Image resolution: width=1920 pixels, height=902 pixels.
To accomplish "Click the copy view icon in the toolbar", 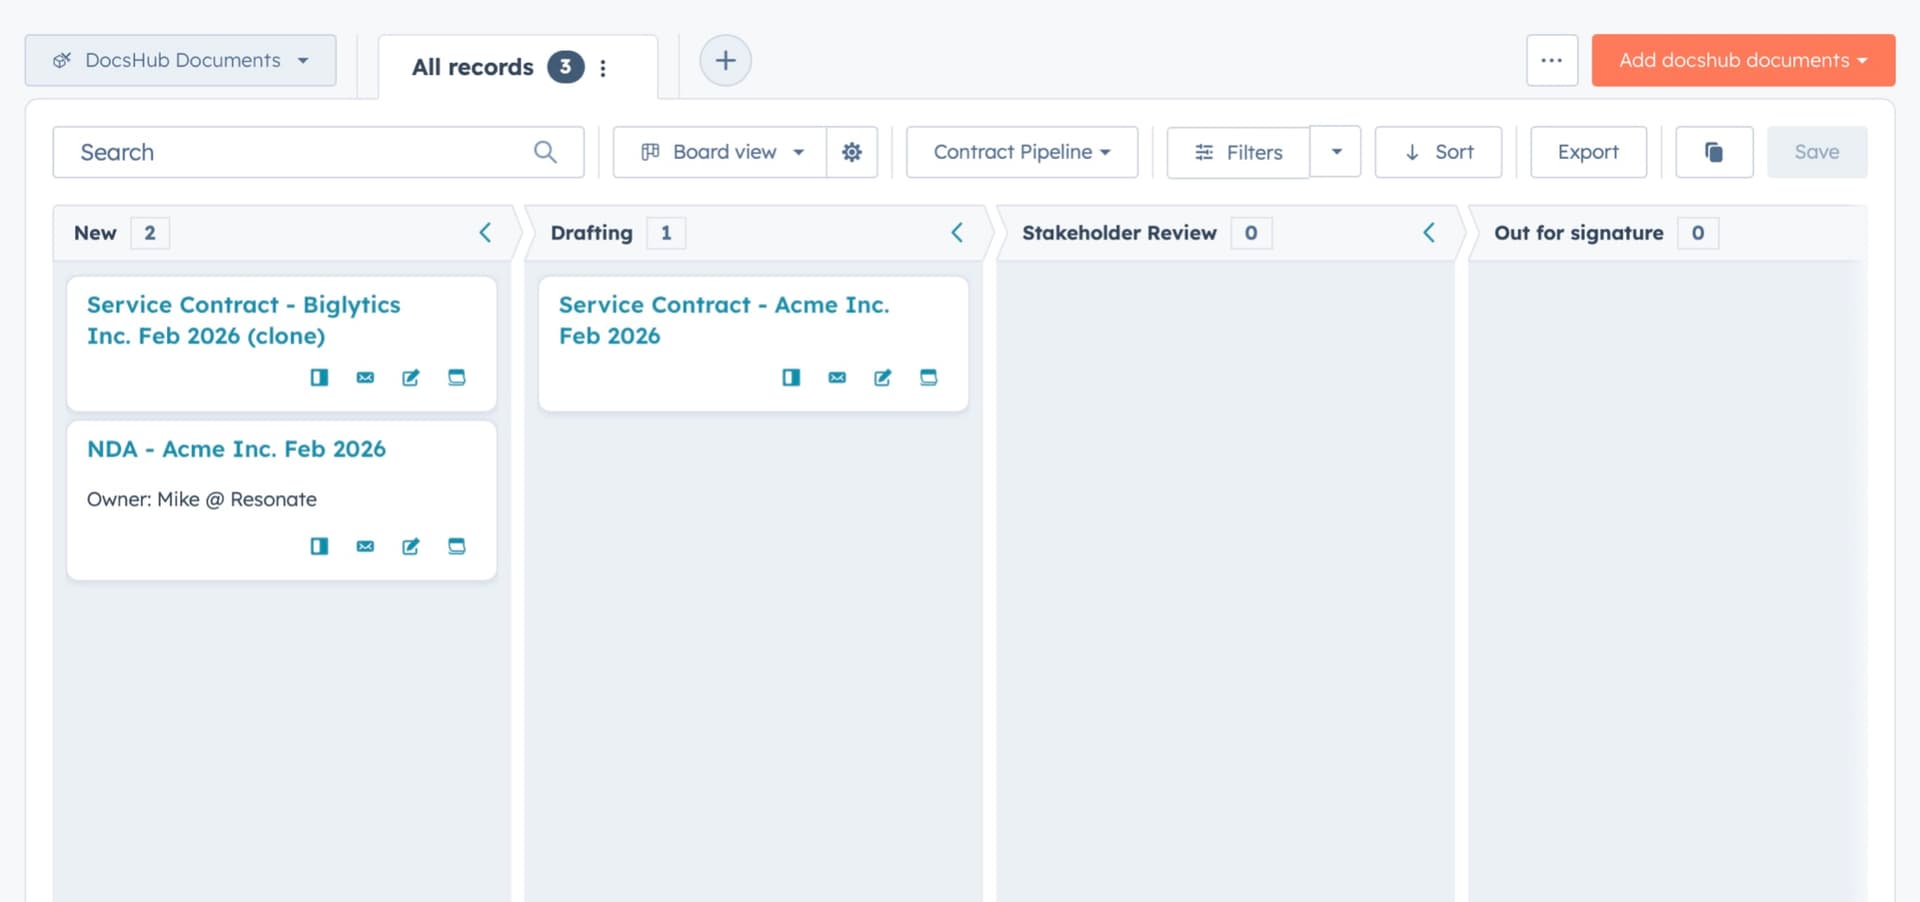I will (1714, 152).
